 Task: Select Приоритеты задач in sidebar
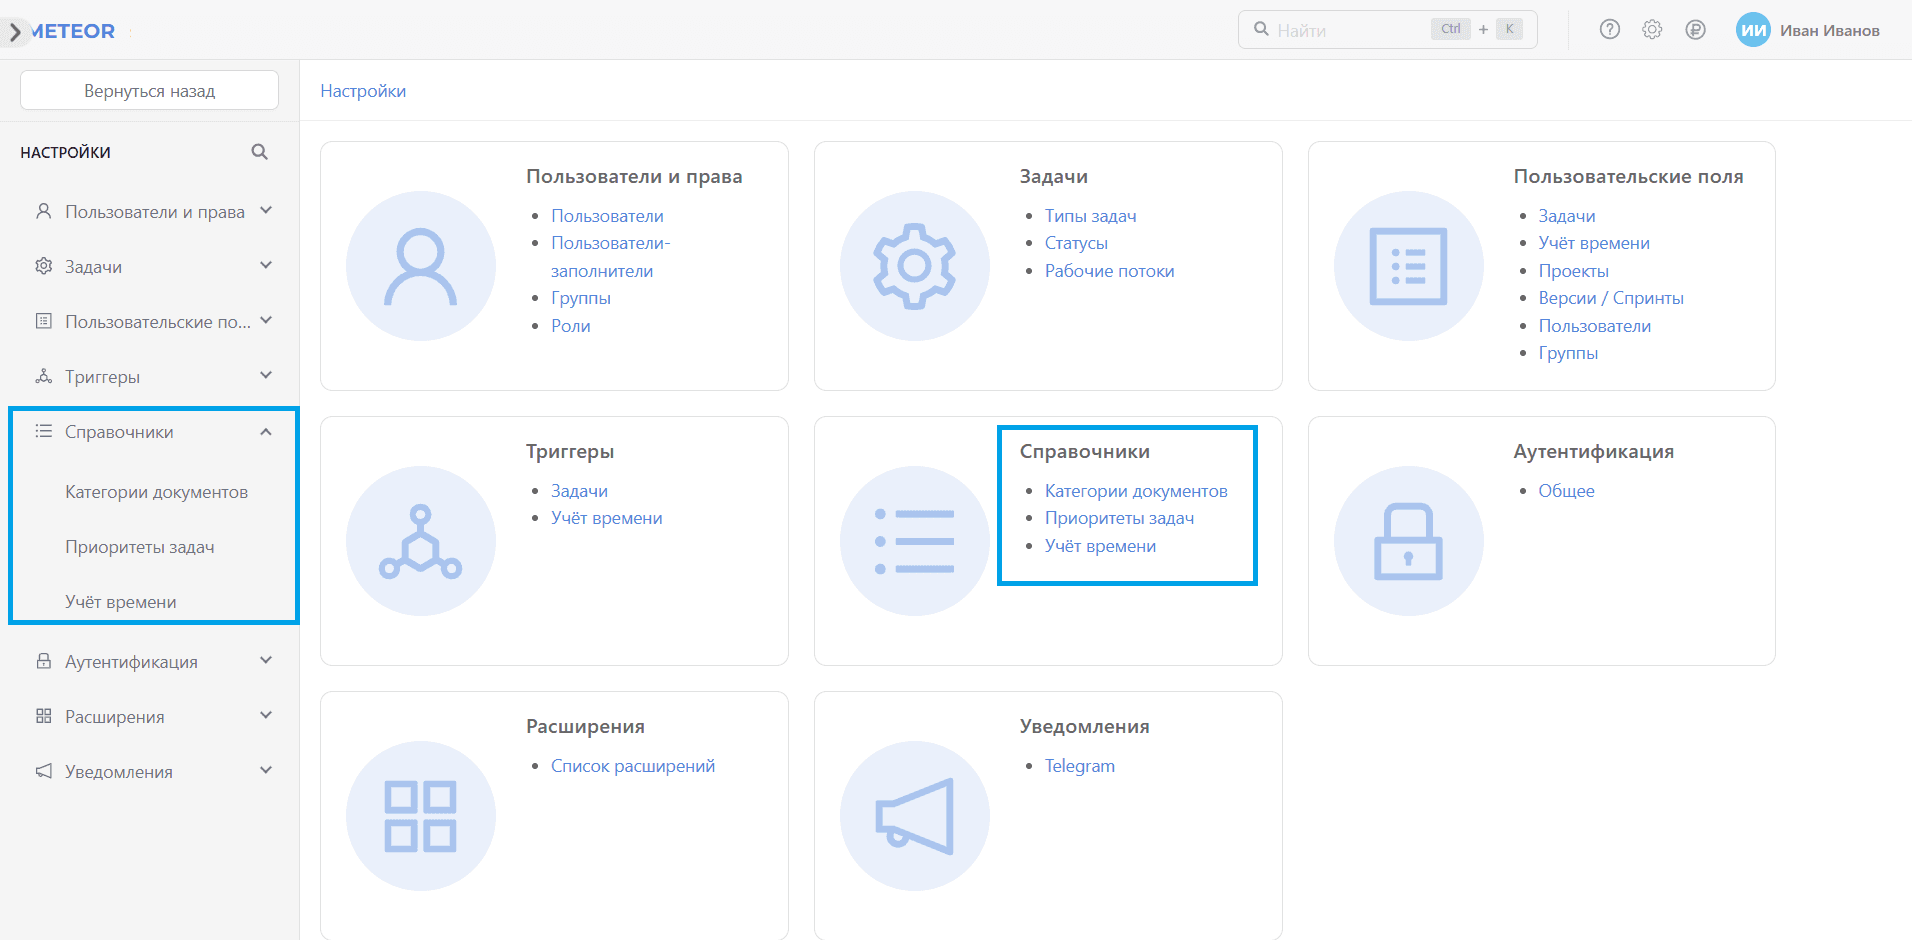pos(140,547)
